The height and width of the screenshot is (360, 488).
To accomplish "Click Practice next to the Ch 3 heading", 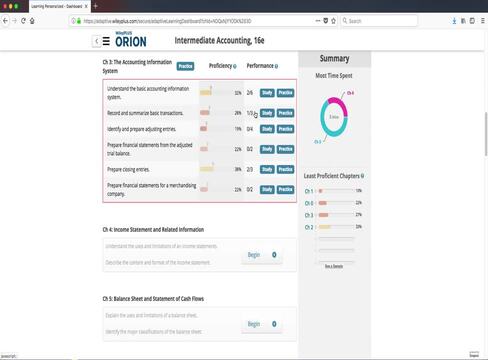I will [x=185, y=66].
